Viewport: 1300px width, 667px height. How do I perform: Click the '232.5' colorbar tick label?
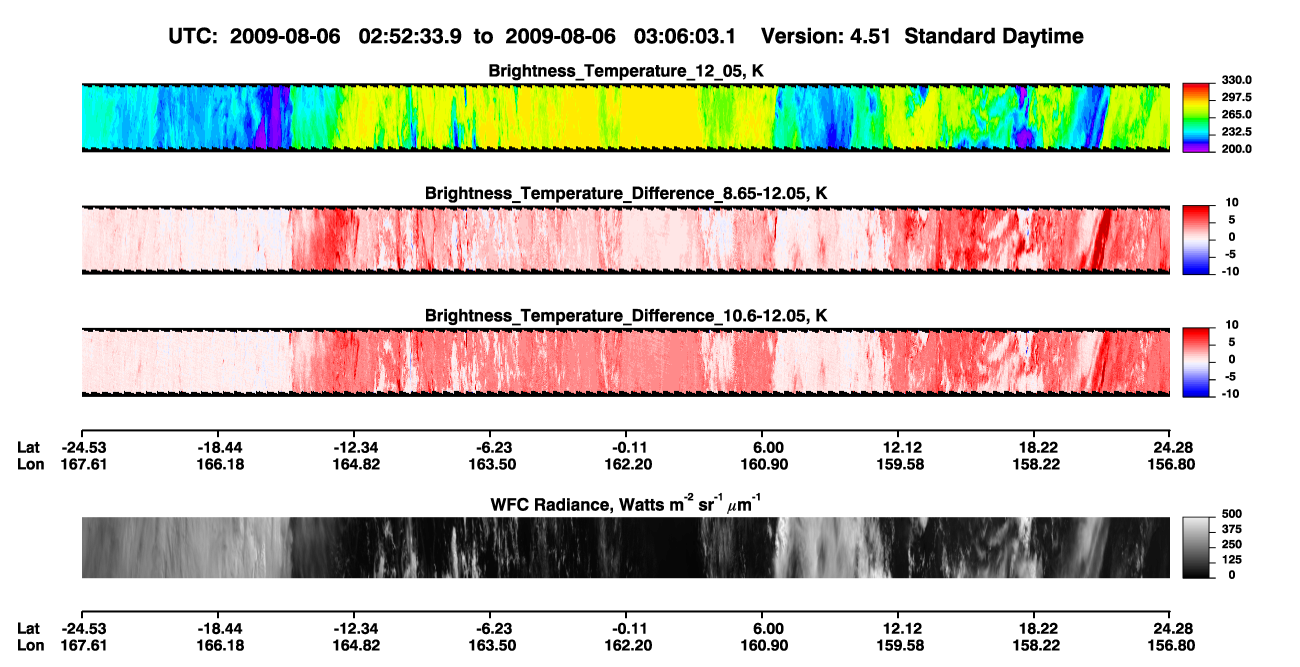[1236, 132]
